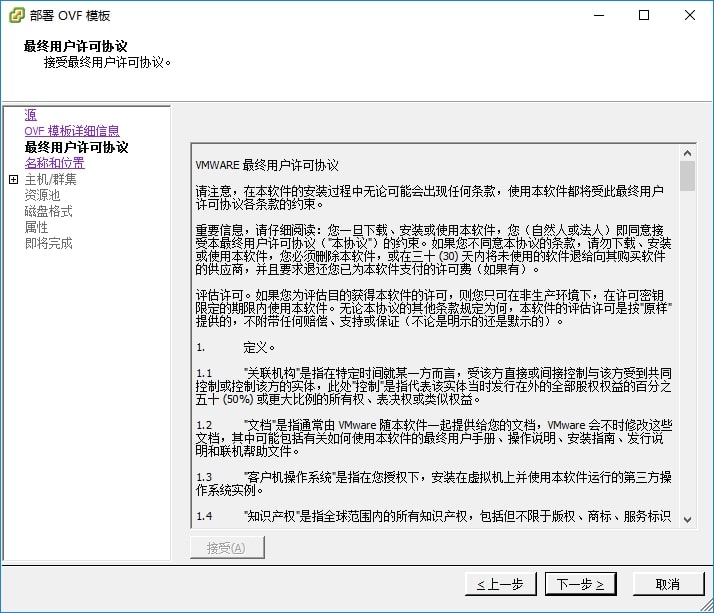
Task: Click the 重要信息 paragraph in the license
Action: (x=434, y=250)
